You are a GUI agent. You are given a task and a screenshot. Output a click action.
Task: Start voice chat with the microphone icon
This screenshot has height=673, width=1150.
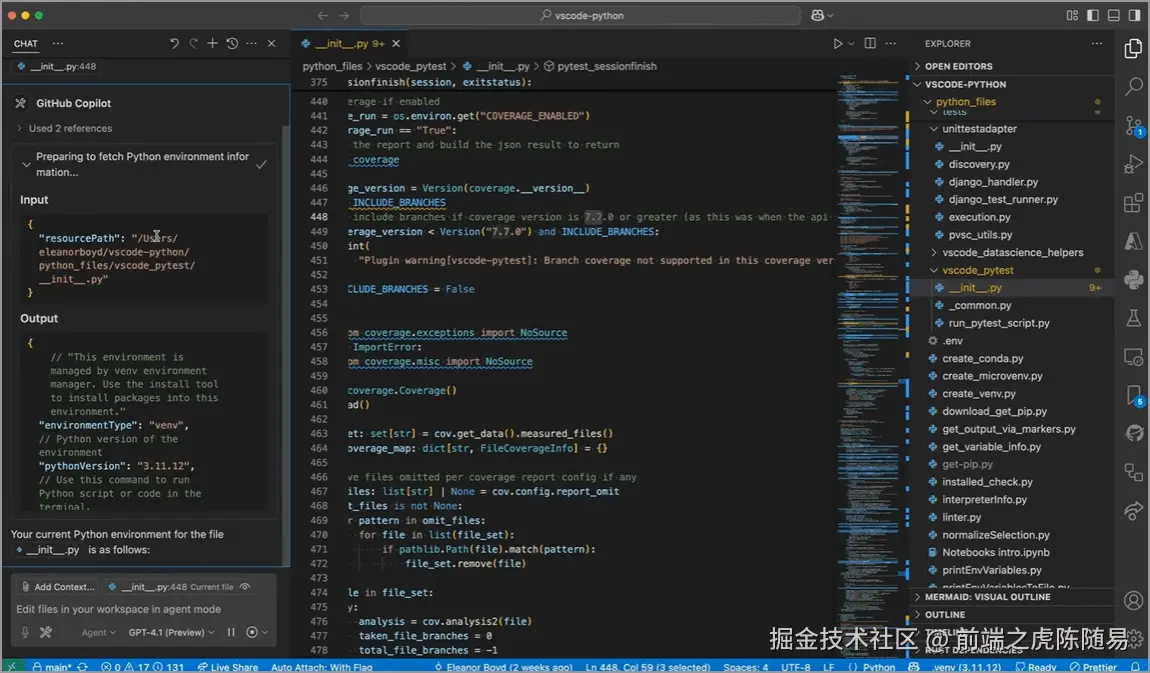[x=25, y=632]
